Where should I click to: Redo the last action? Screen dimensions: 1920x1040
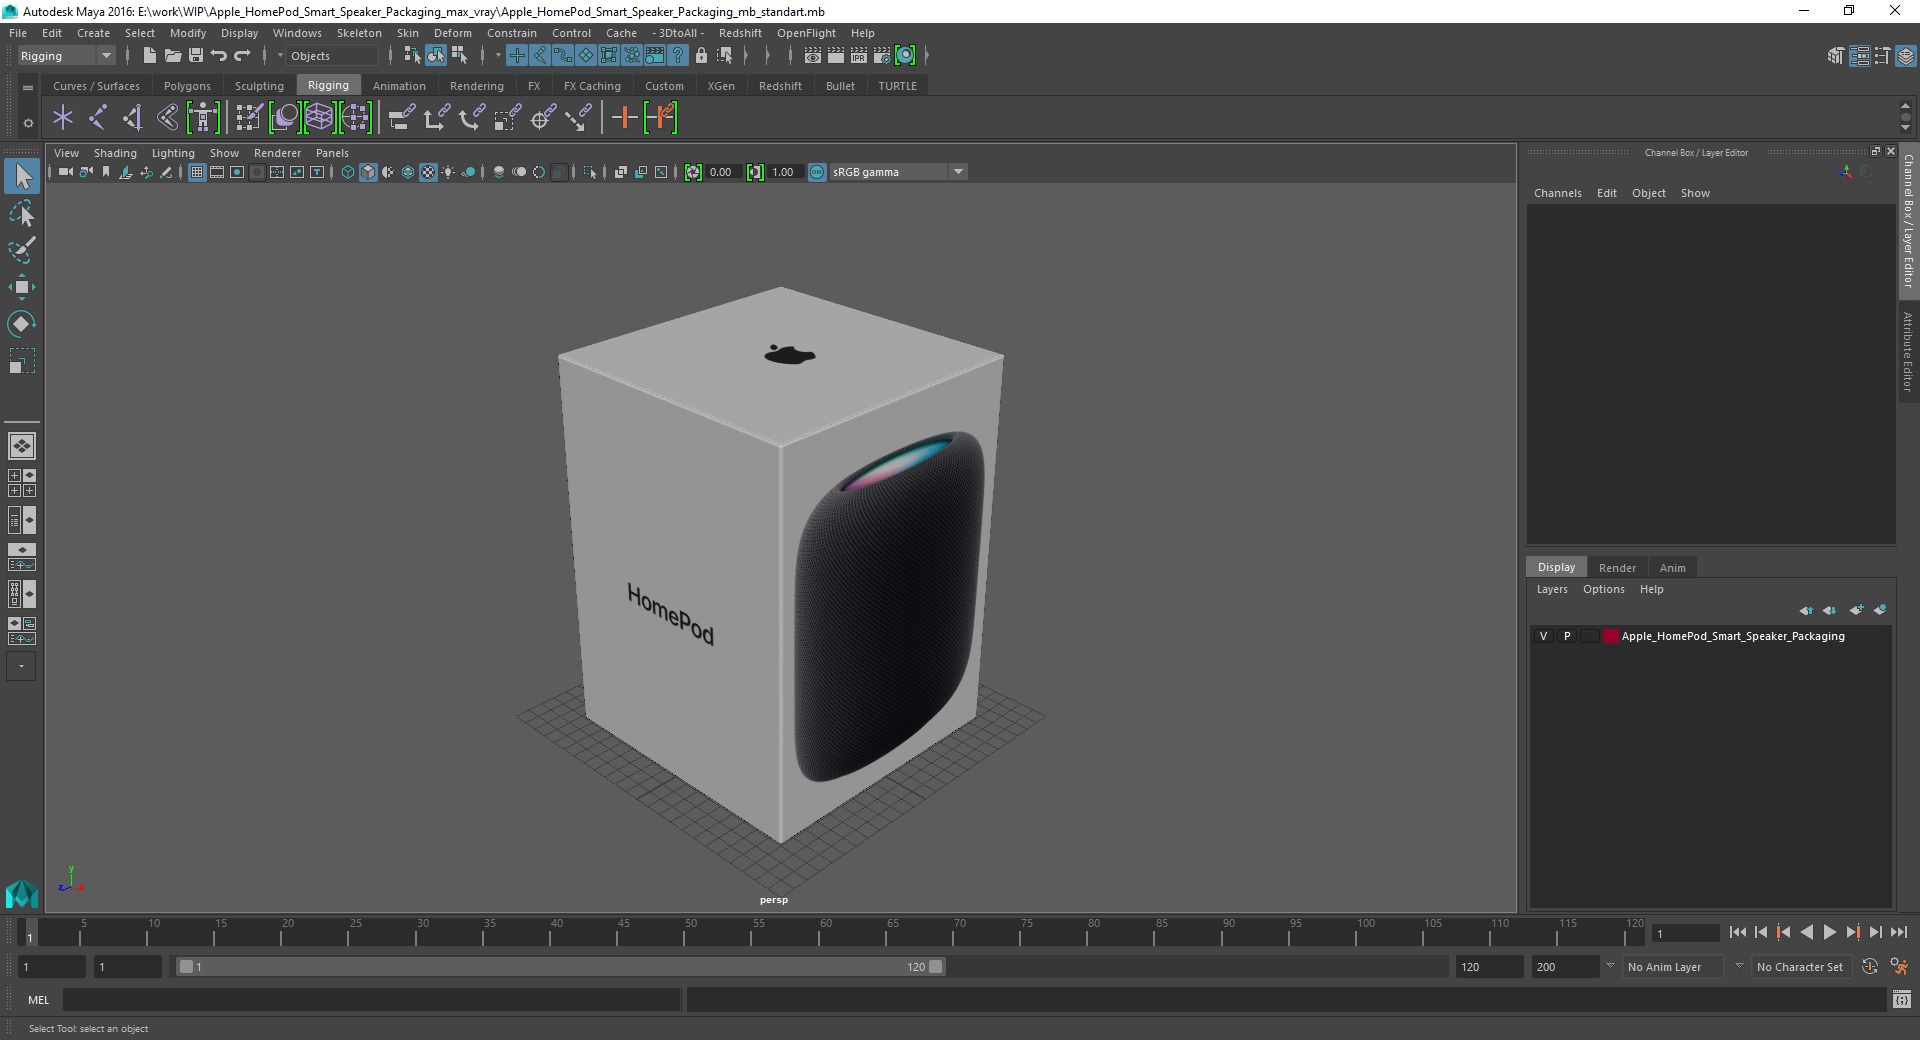click(x=242, y=56)
